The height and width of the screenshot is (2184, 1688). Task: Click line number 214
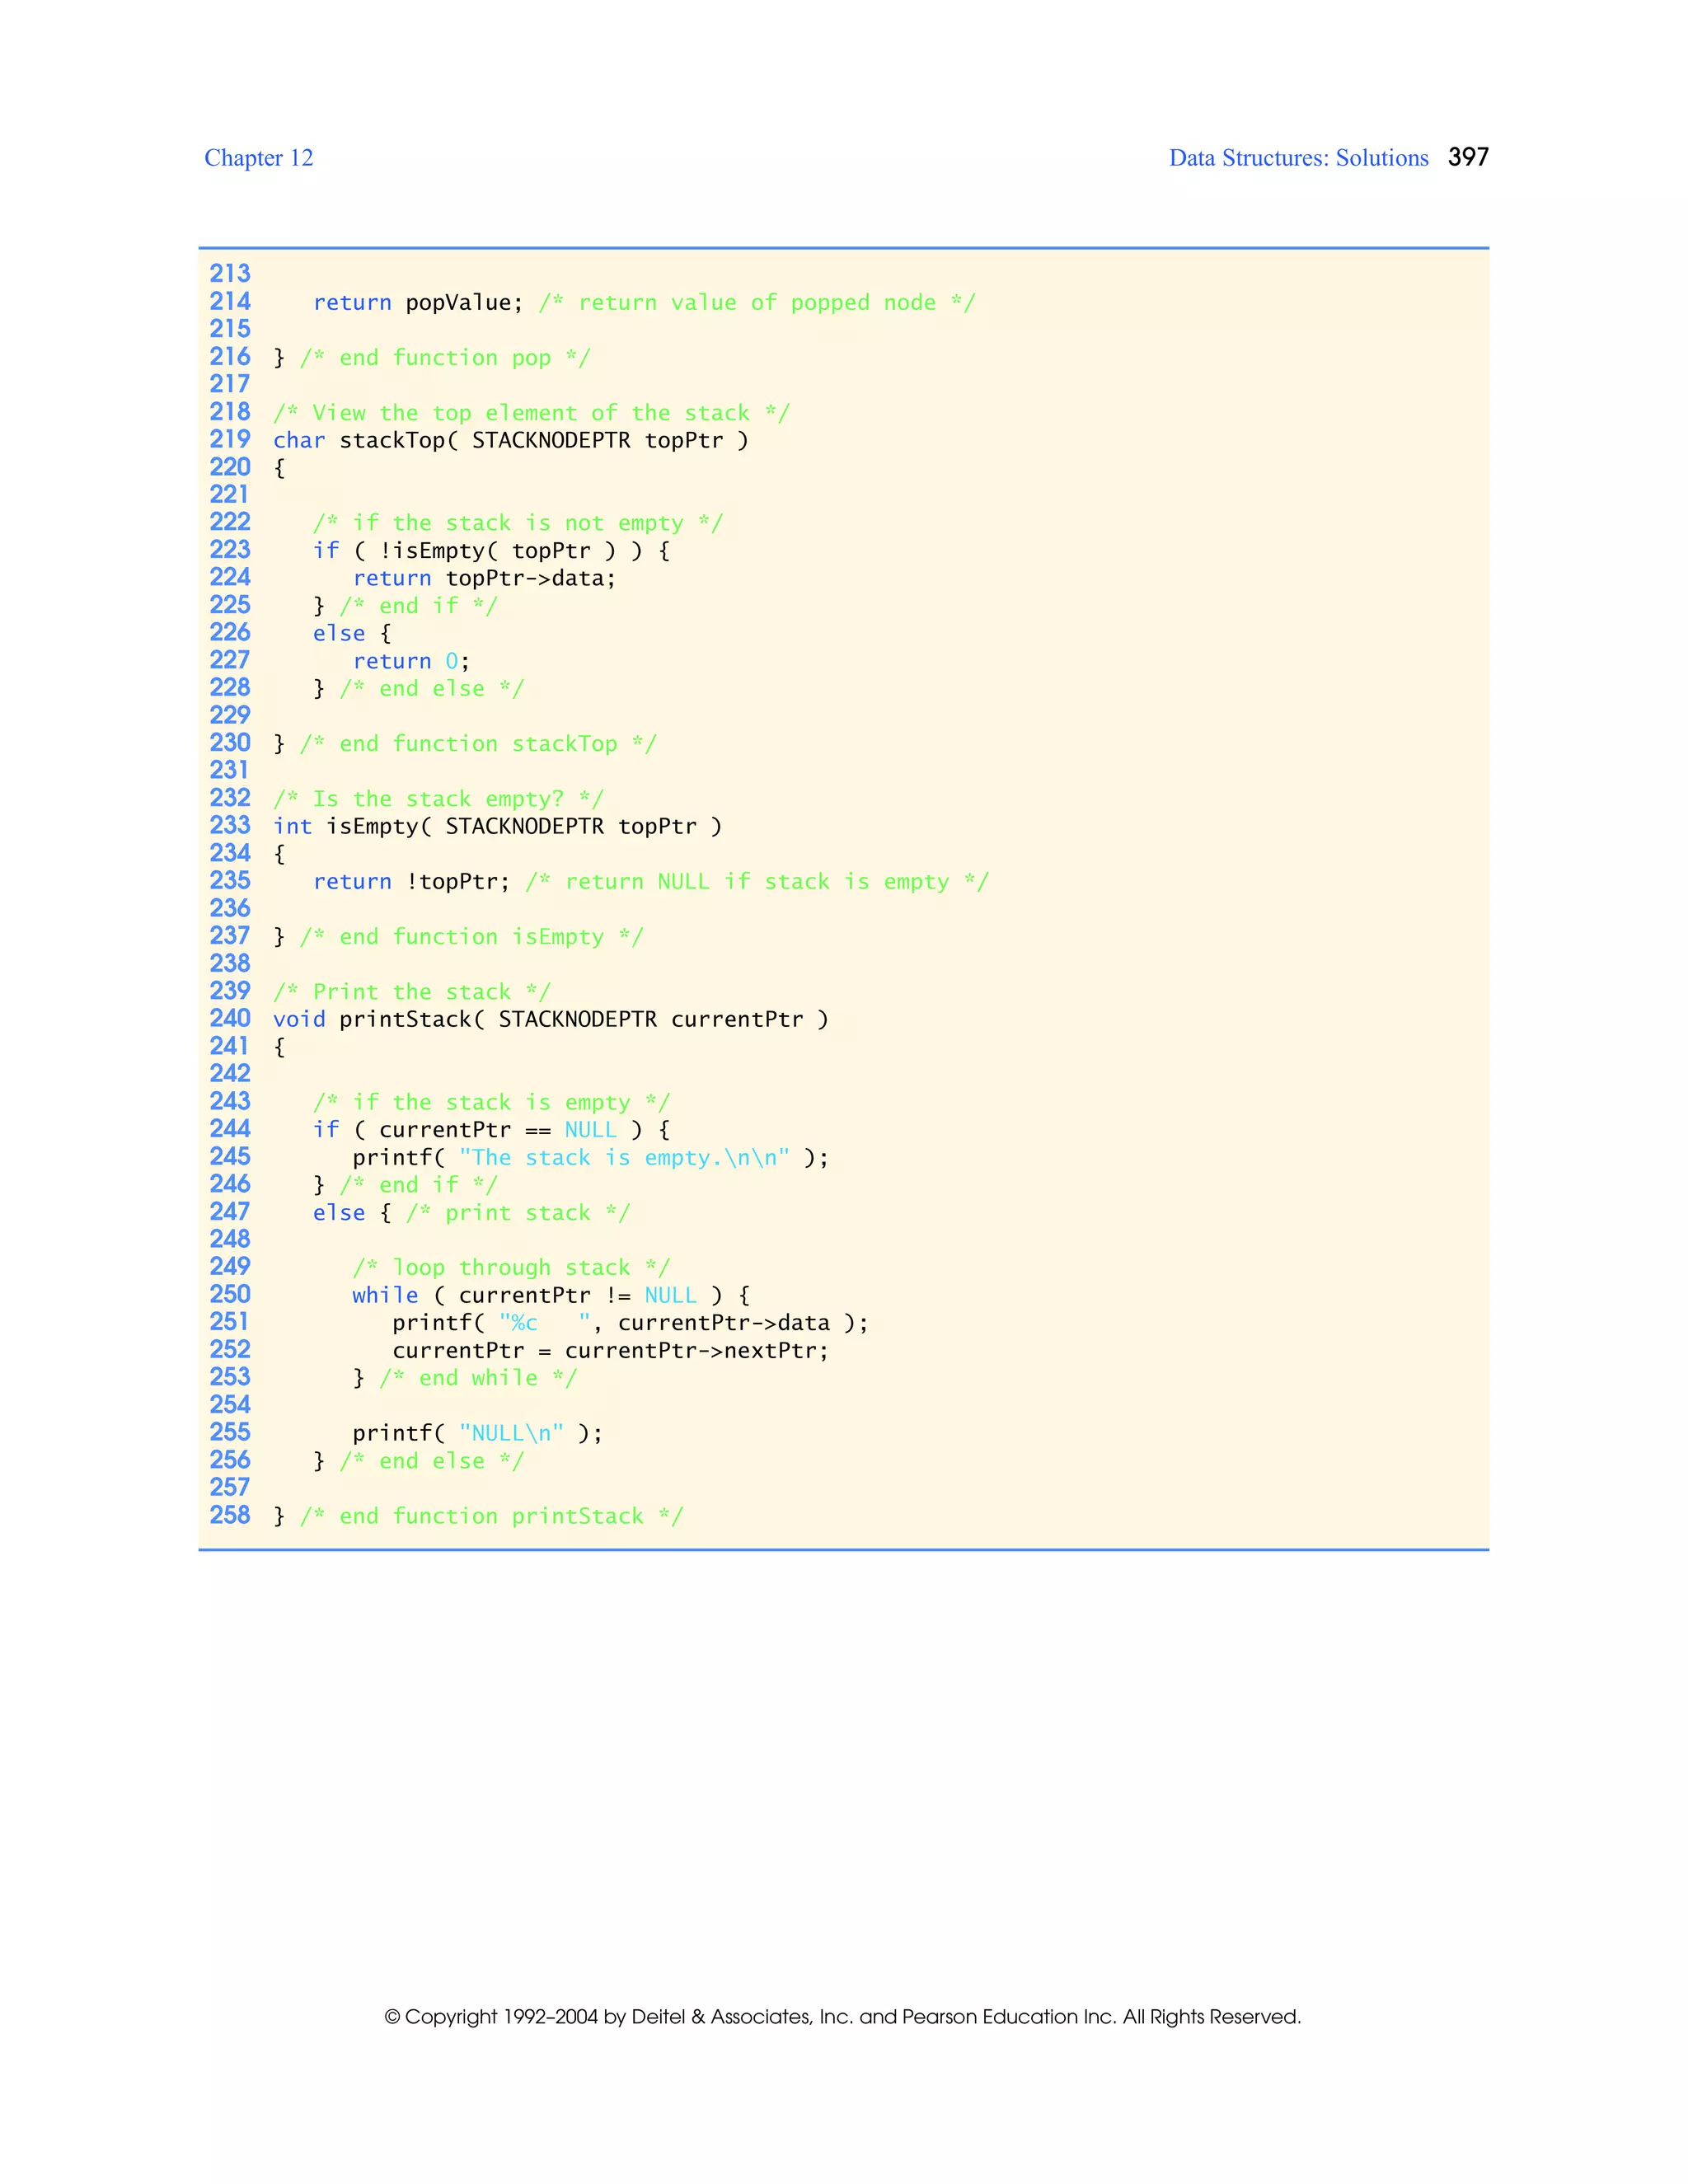[x=230, y=301]
